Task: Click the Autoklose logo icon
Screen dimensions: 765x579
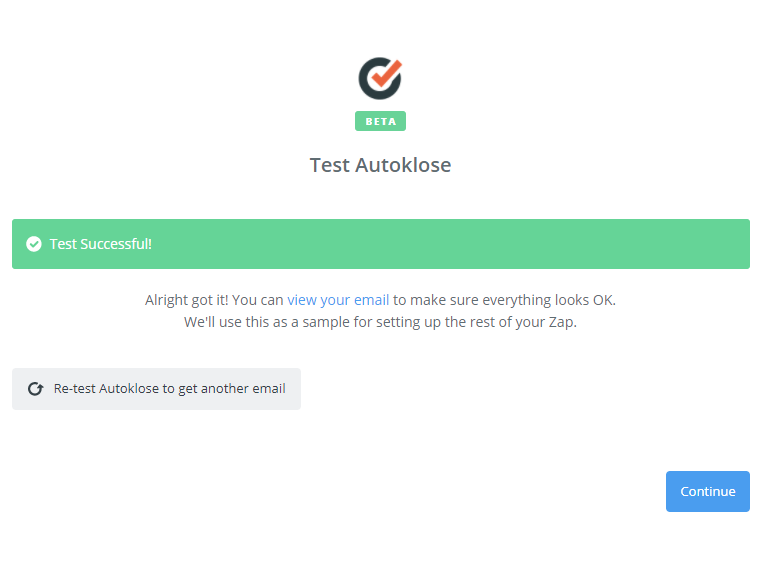Action: 380,79
